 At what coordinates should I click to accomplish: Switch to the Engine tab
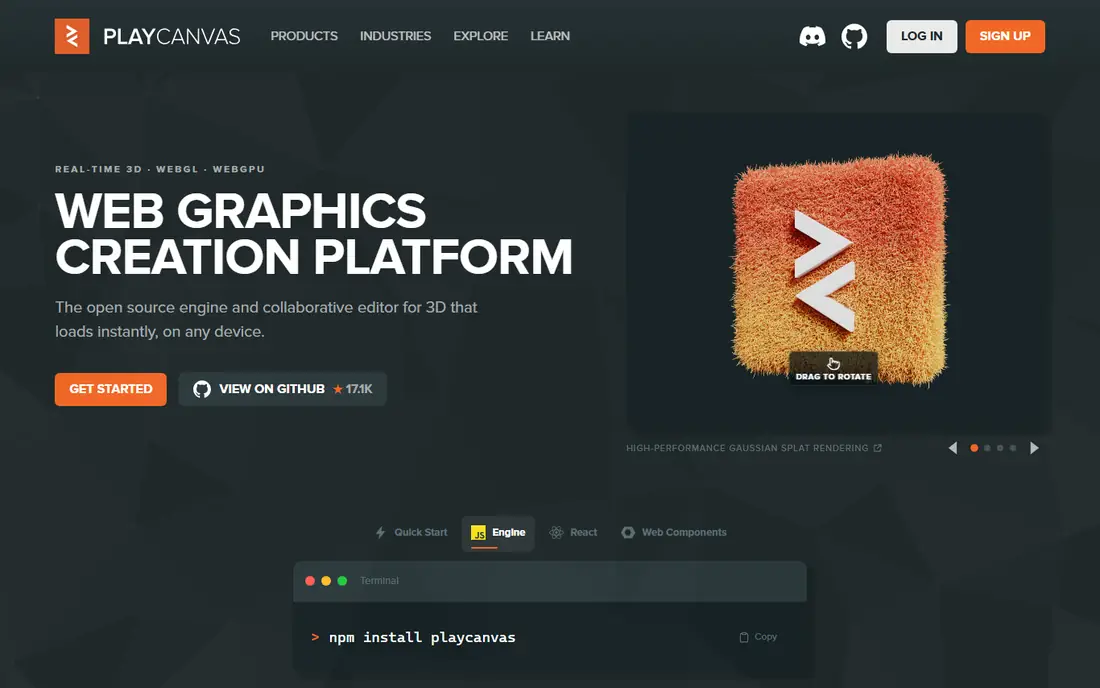pyautogui.click(x=498, y=533)
